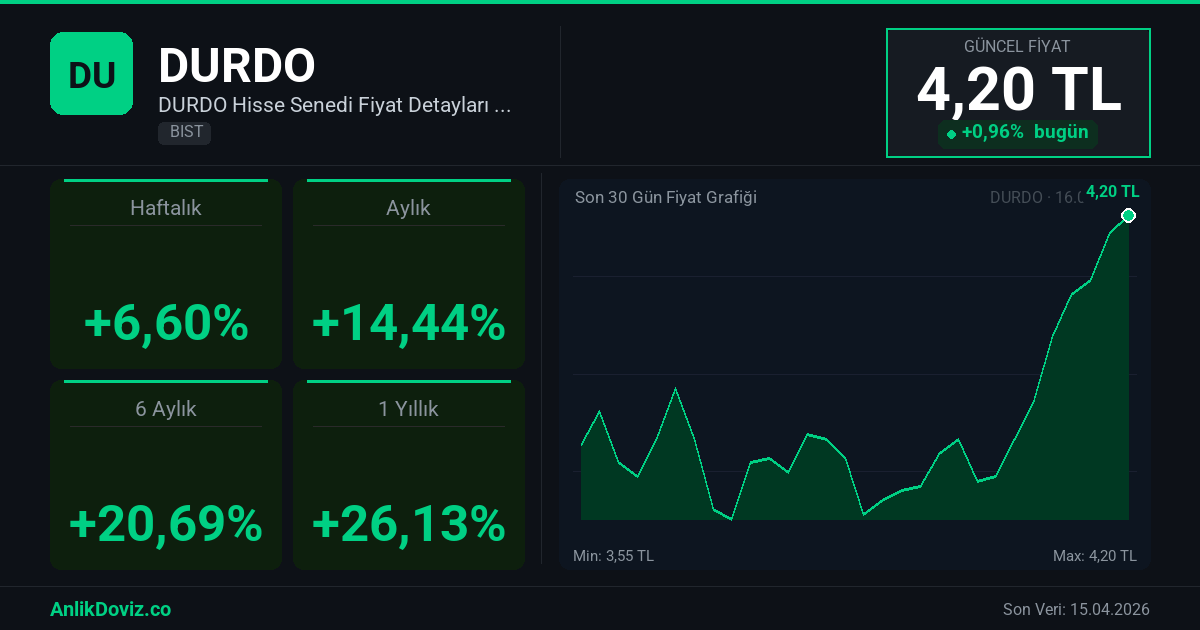Viewport: 1200px width, 630px height.
Task: Click the BIST exchange badge
Action: tap(184, 132)
